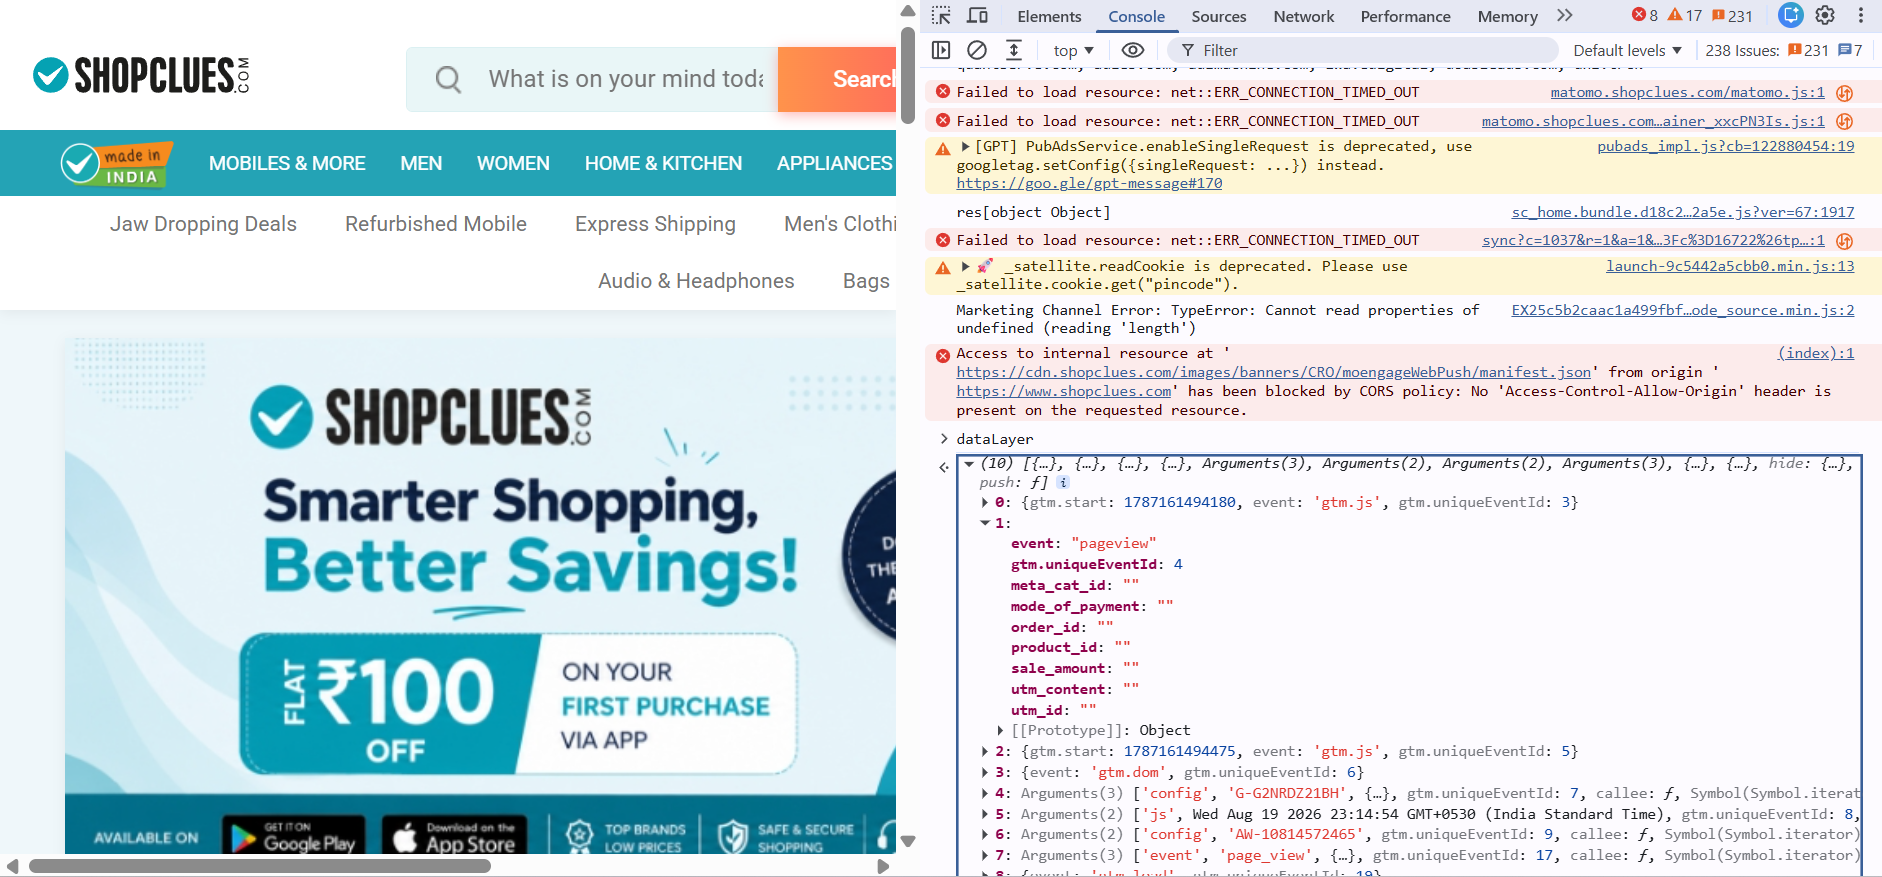Open DevTools settings gear
Screen dimensions: 1882x877
pyautogui.click(x=1825, y=15)
